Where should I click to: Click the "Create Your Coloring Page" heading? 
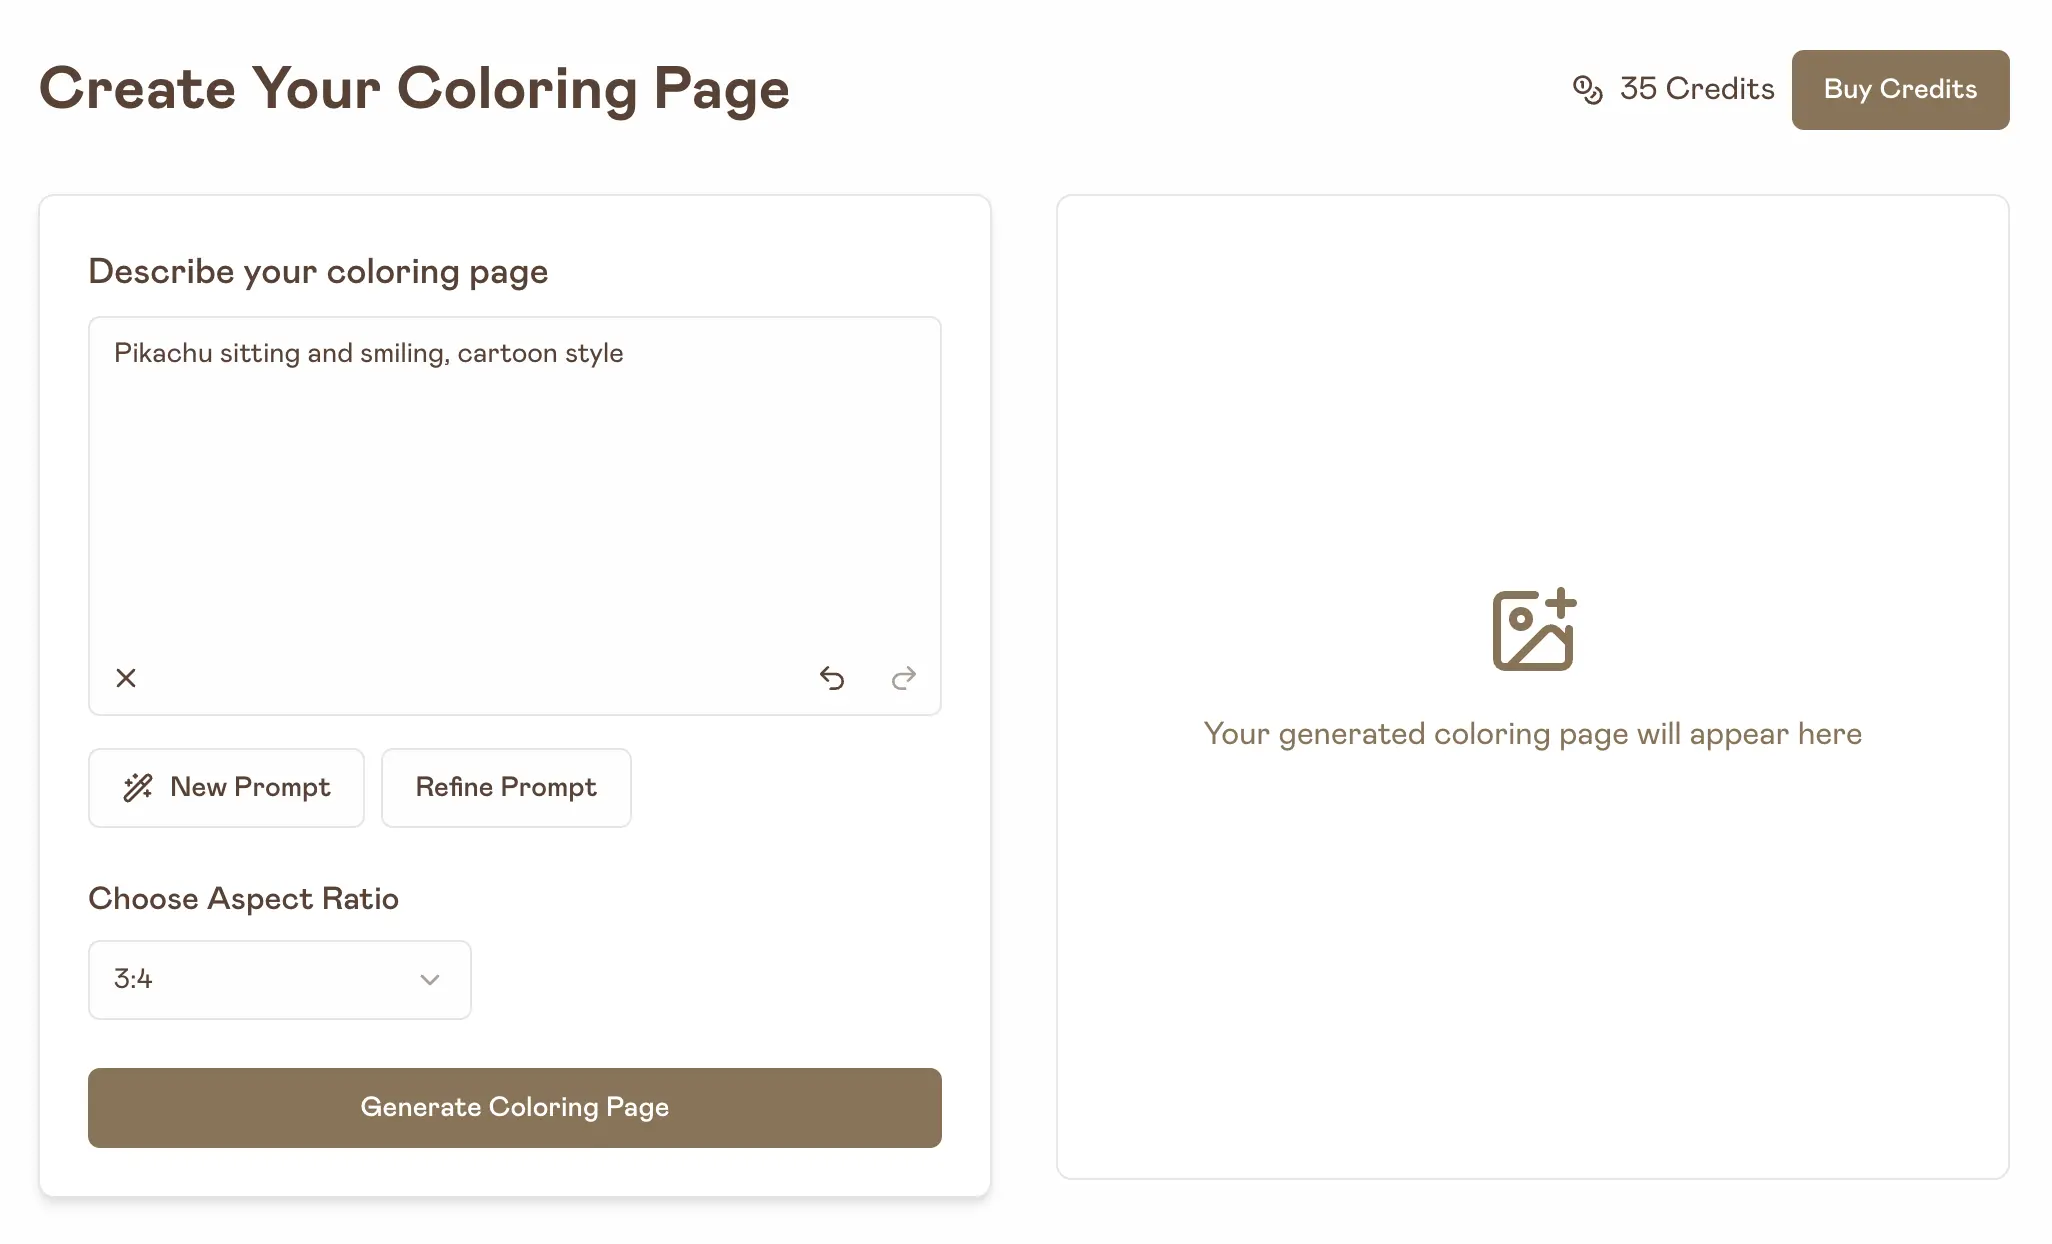pos(414,88)
